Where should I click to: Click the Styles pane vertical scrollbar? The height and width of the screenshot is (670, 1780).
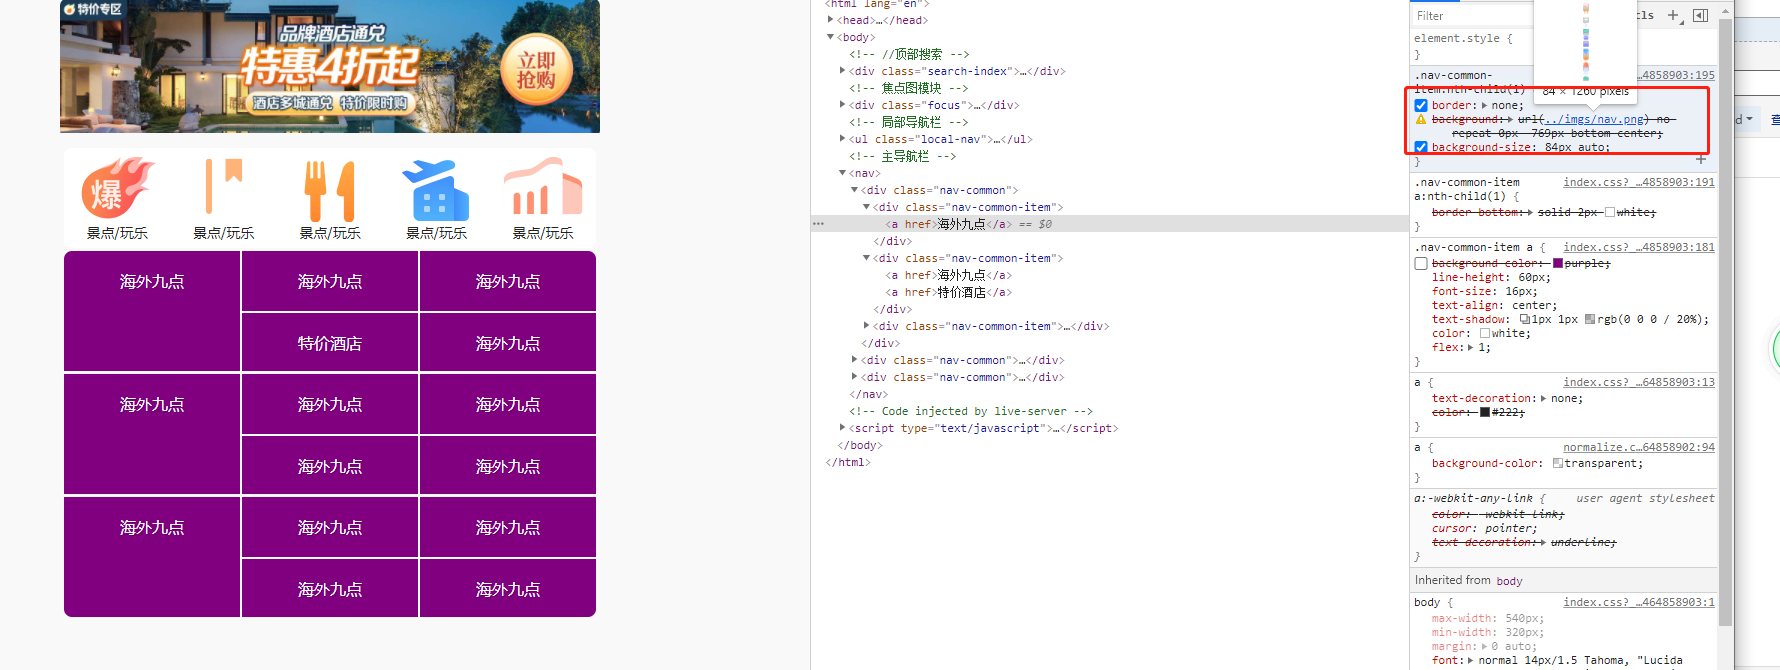[x=1725, y=320]
